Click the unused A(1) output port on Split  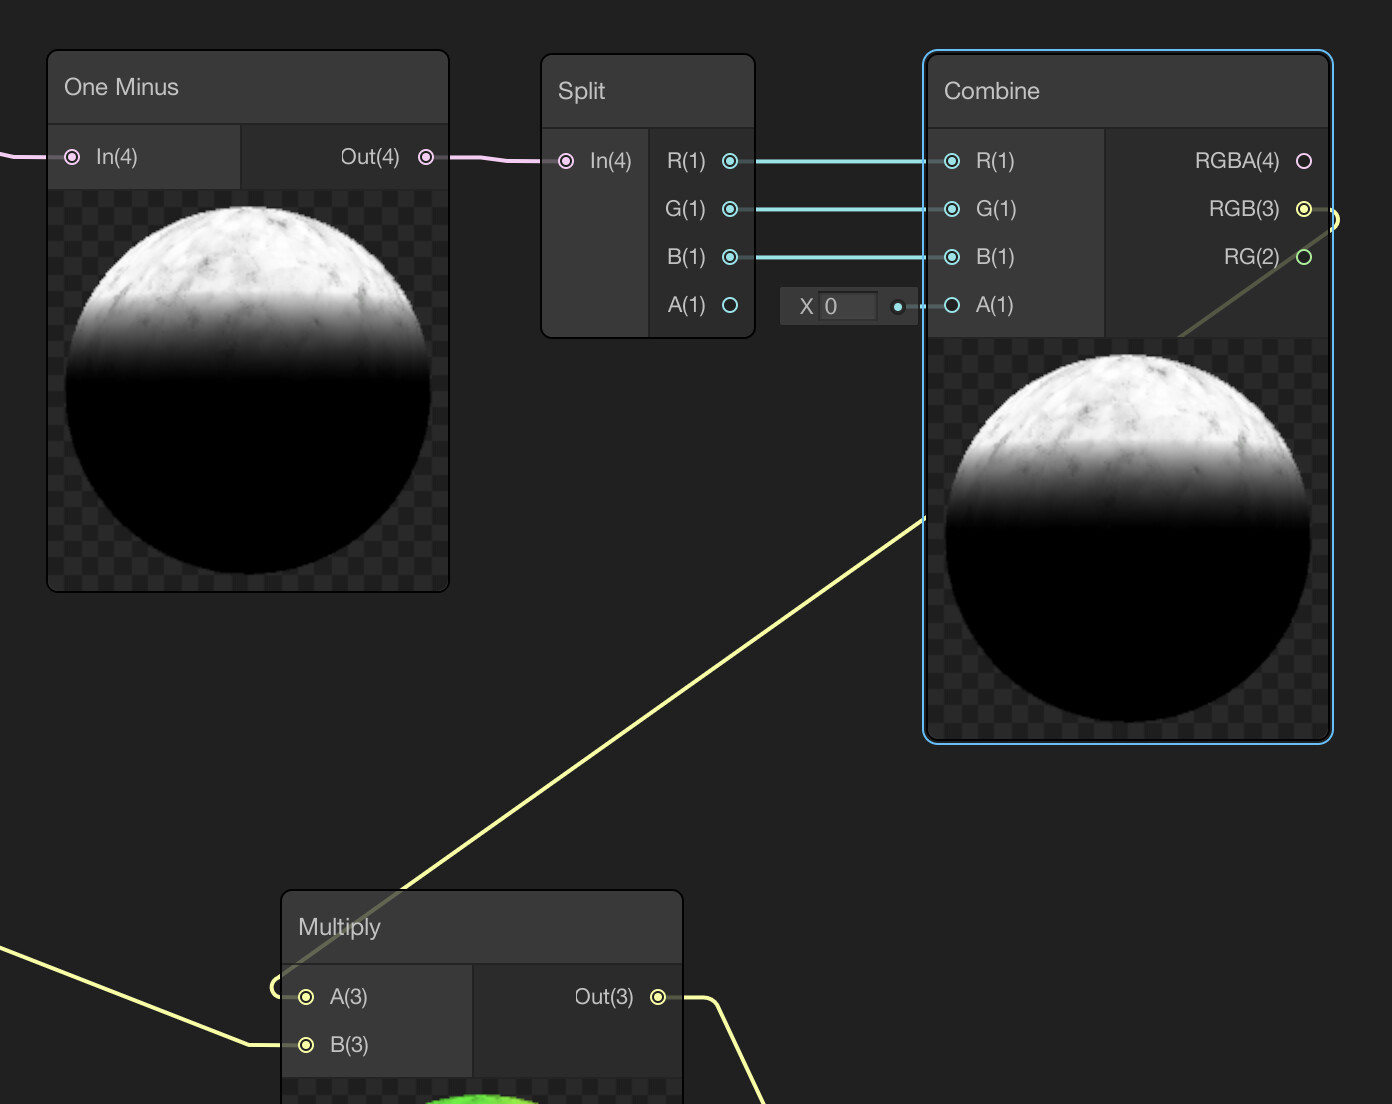(x=730, y=305)
